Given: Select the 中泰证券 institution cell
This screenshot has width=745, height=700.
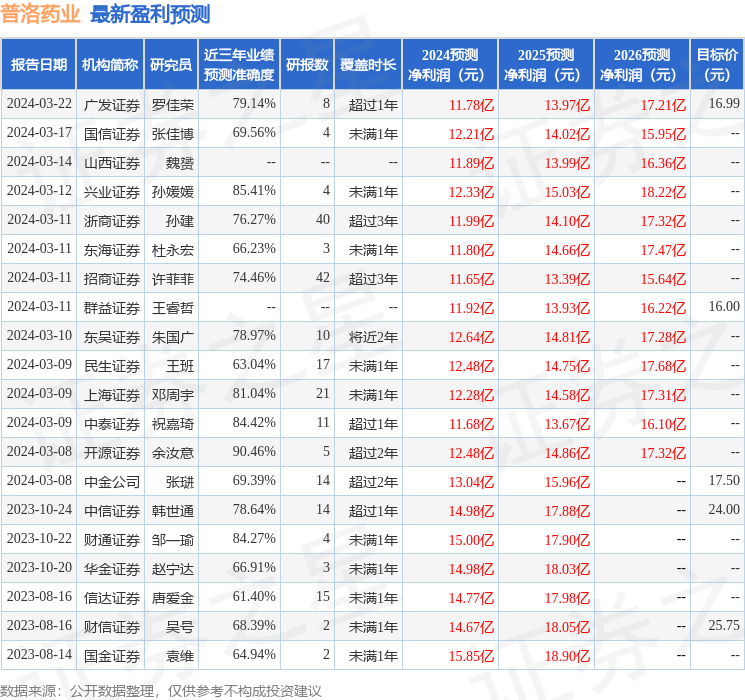Looking at the screenshot, I should pyautogui.click(x=112, y=424).
